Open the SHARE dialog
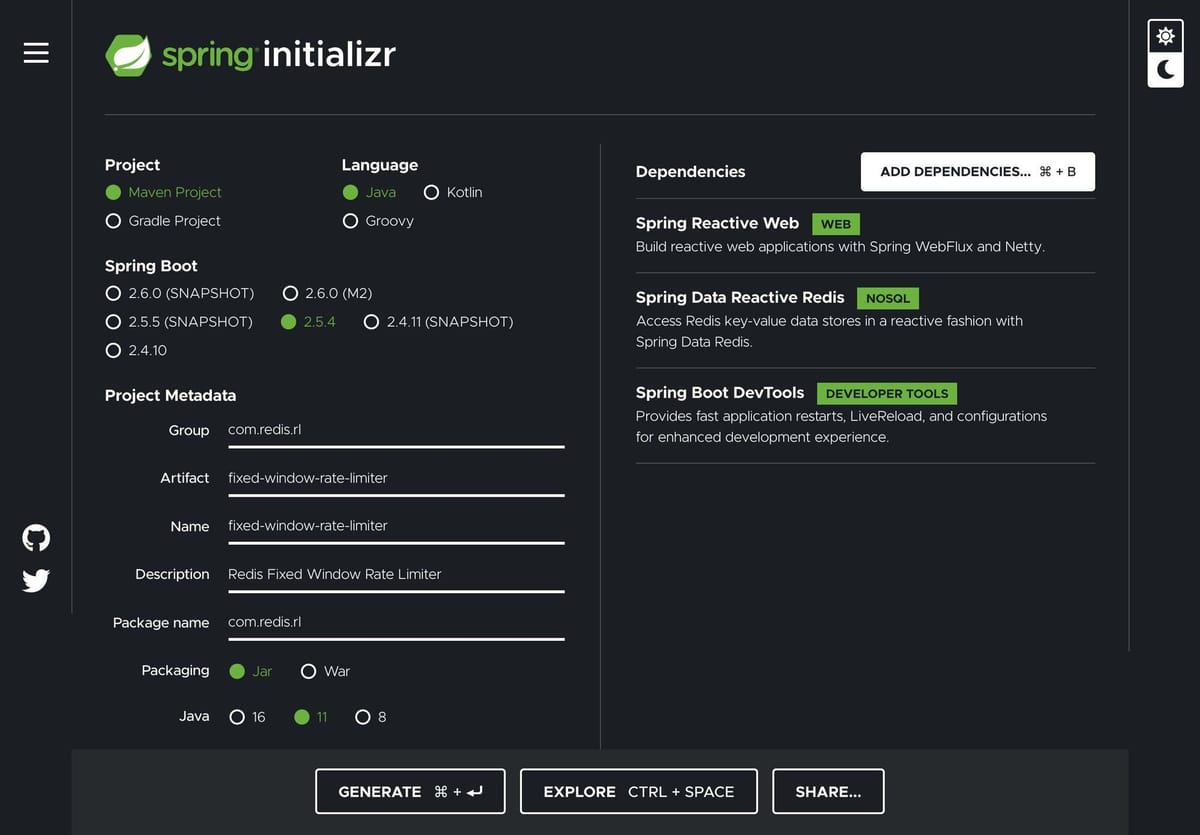Image resolution: width=1200 pixels, height=835 pixels. coord(828,791)
